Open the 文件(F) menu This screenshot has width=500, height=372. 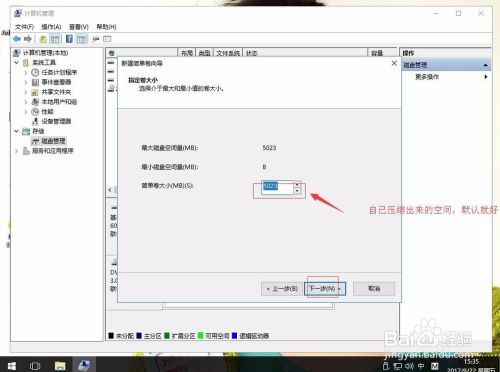[24, 27]
